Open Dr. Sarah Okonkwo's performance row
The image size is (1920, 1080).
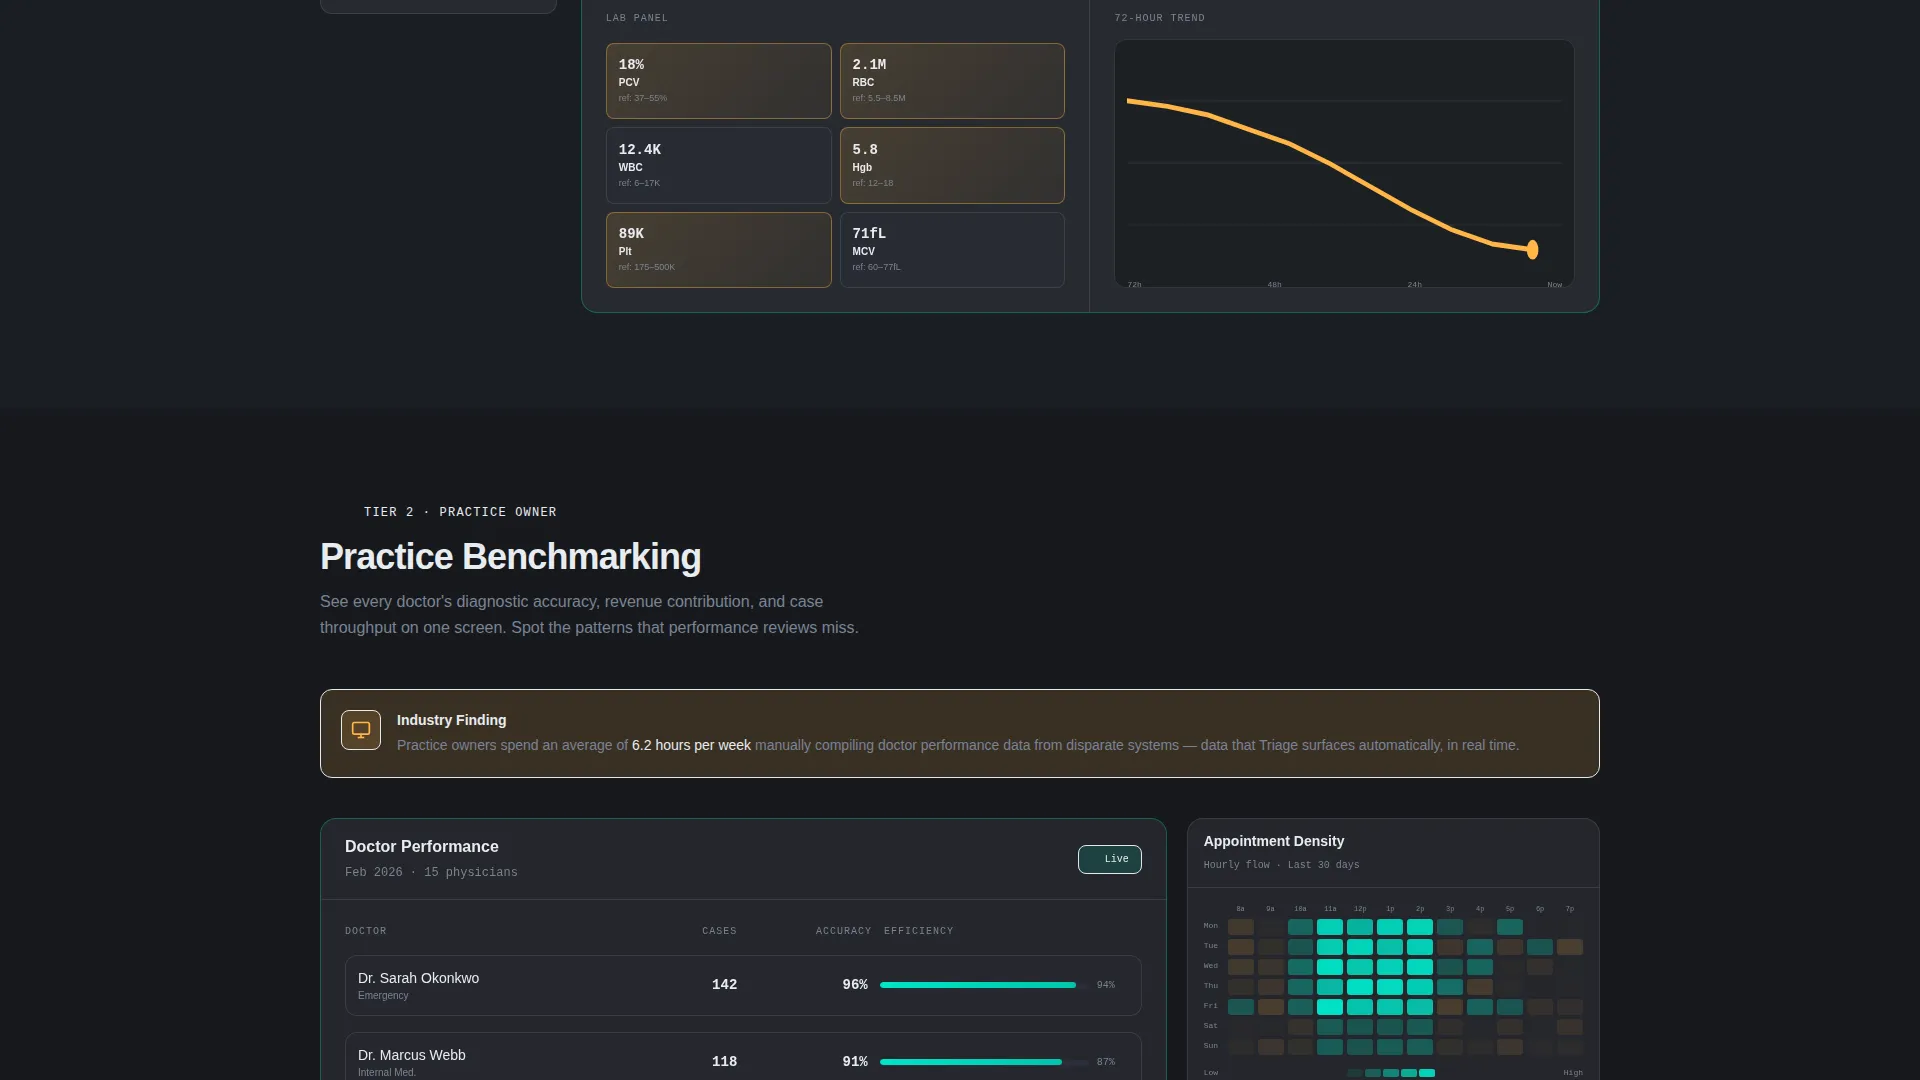point(743,985)
